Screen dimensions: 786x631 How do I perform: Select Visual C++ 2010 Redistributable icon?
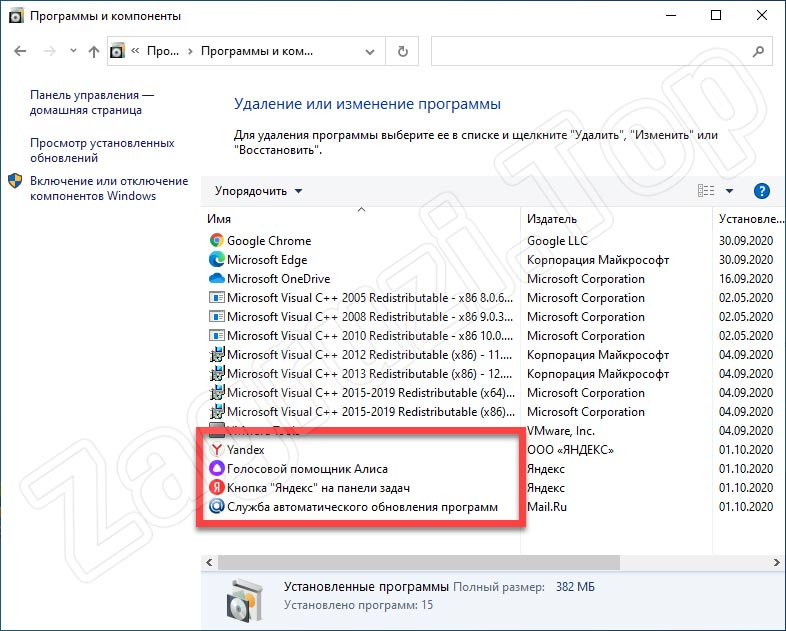(217, 336)
